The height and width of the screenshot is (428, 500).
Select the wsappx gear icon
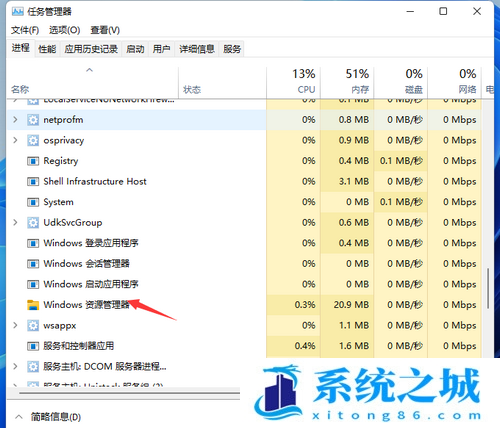(x=33, y=325)
